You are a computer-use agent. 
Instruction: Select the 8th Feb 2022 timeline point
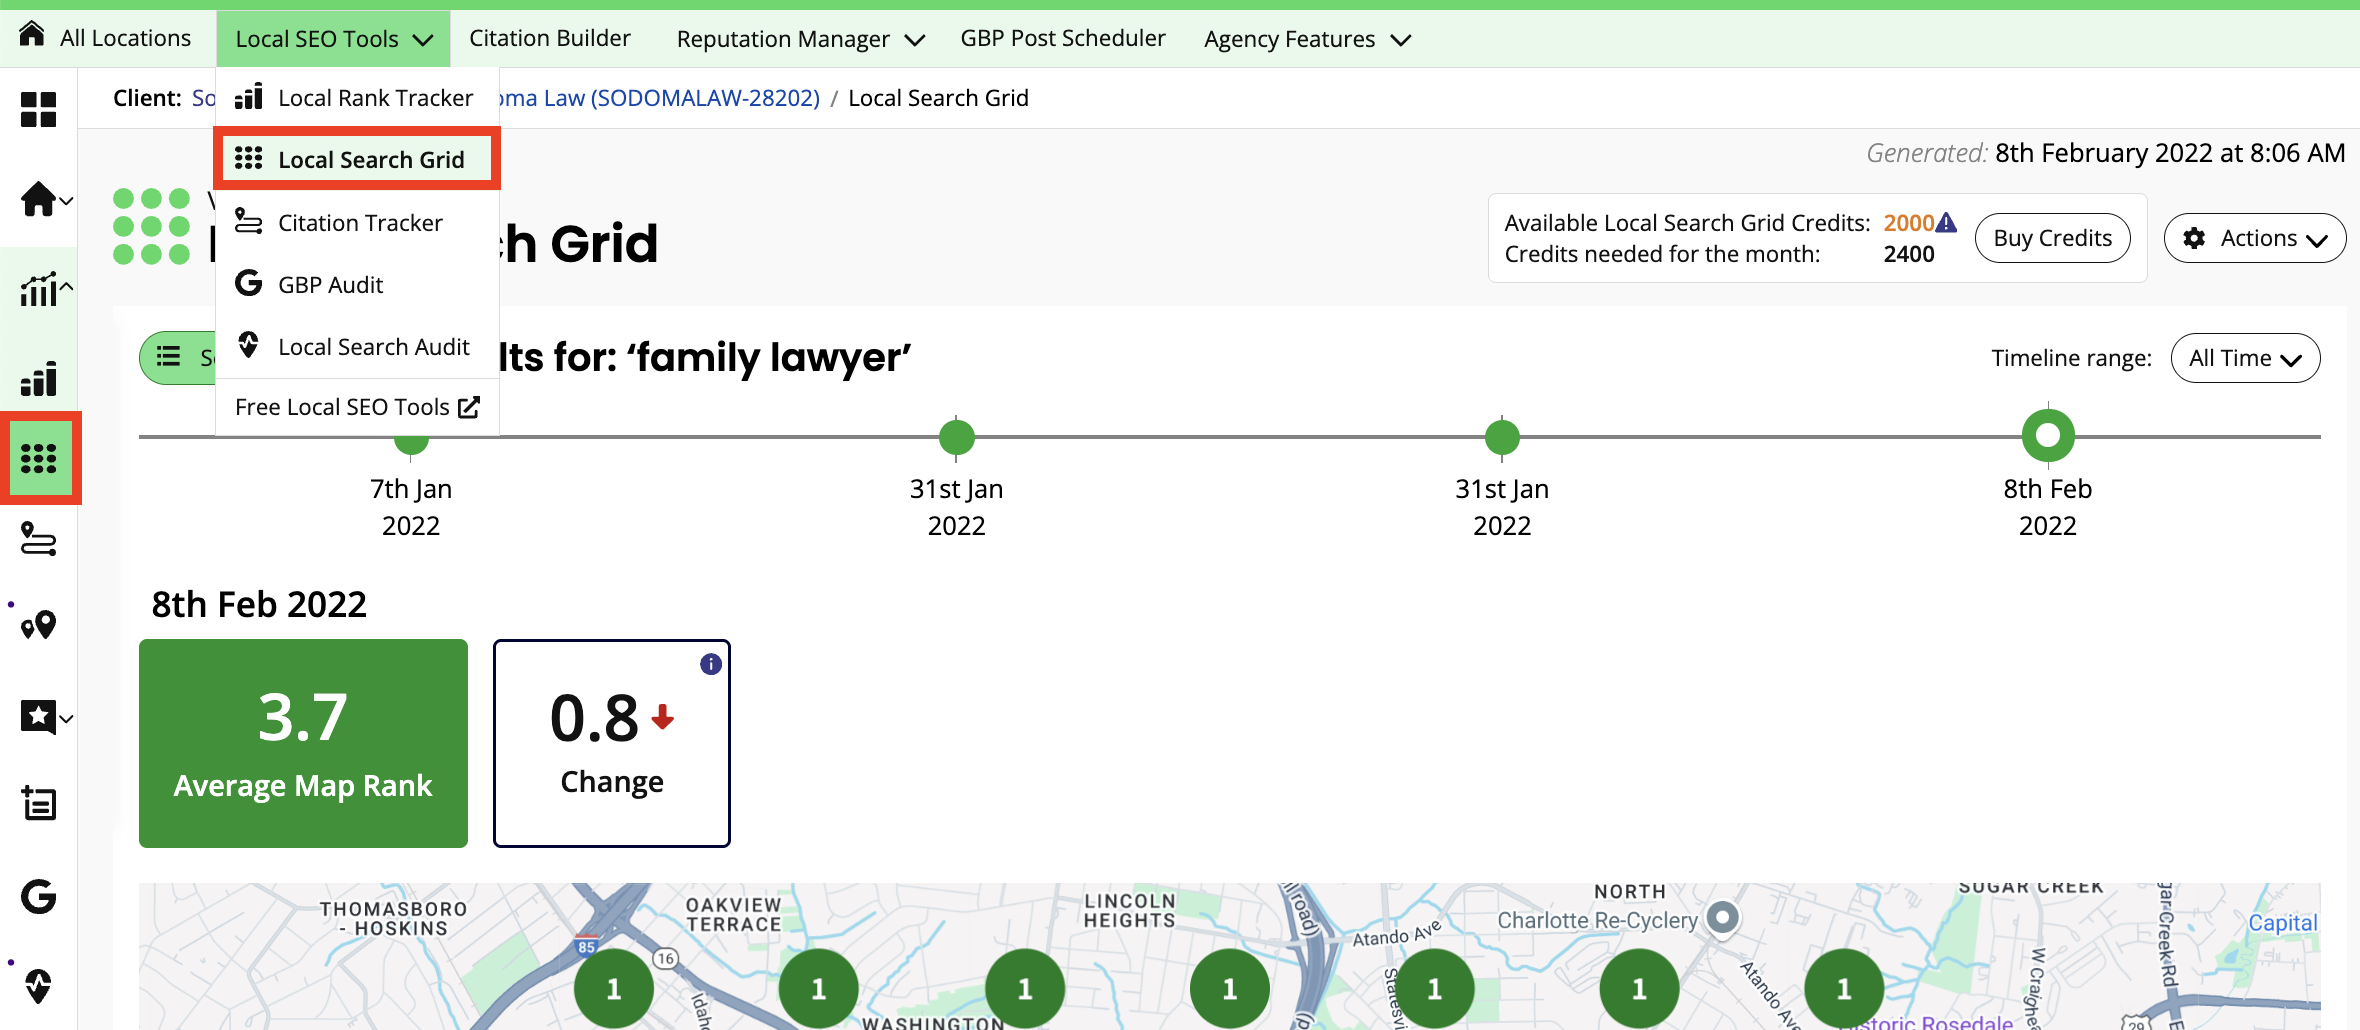click(x=2048, y=435)
